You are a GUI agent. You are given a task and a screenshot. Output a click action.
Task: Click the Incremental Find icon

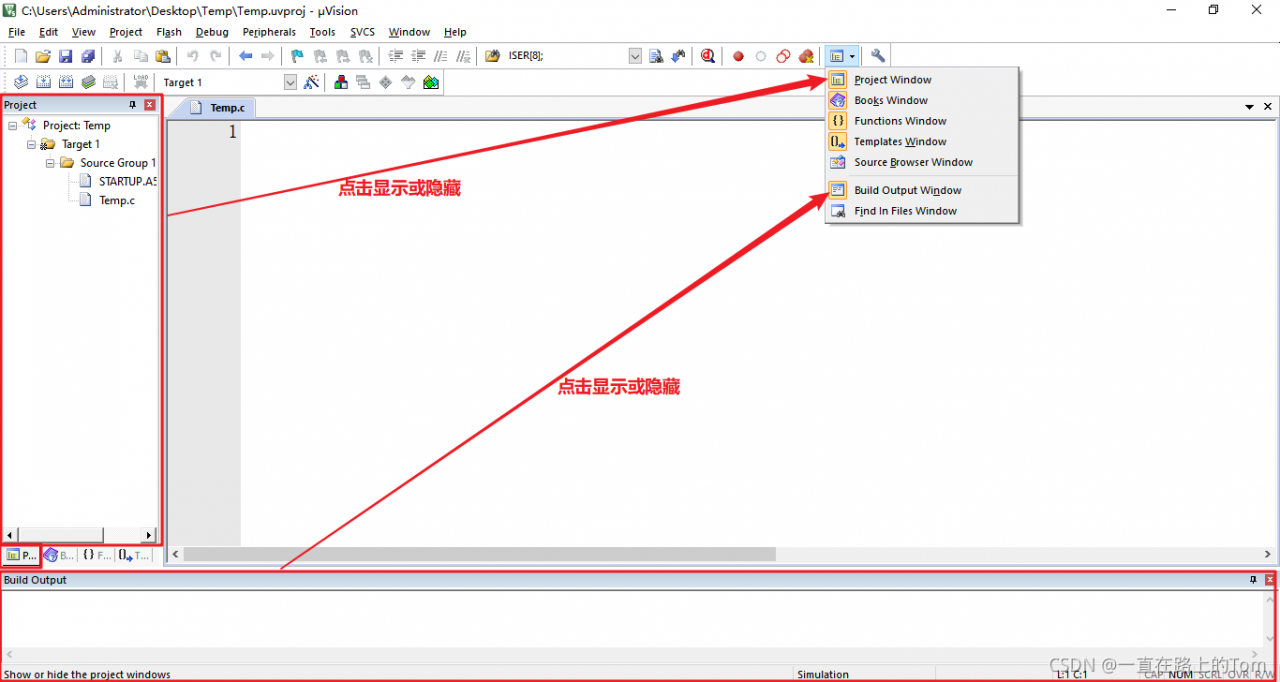coord(678,56)
